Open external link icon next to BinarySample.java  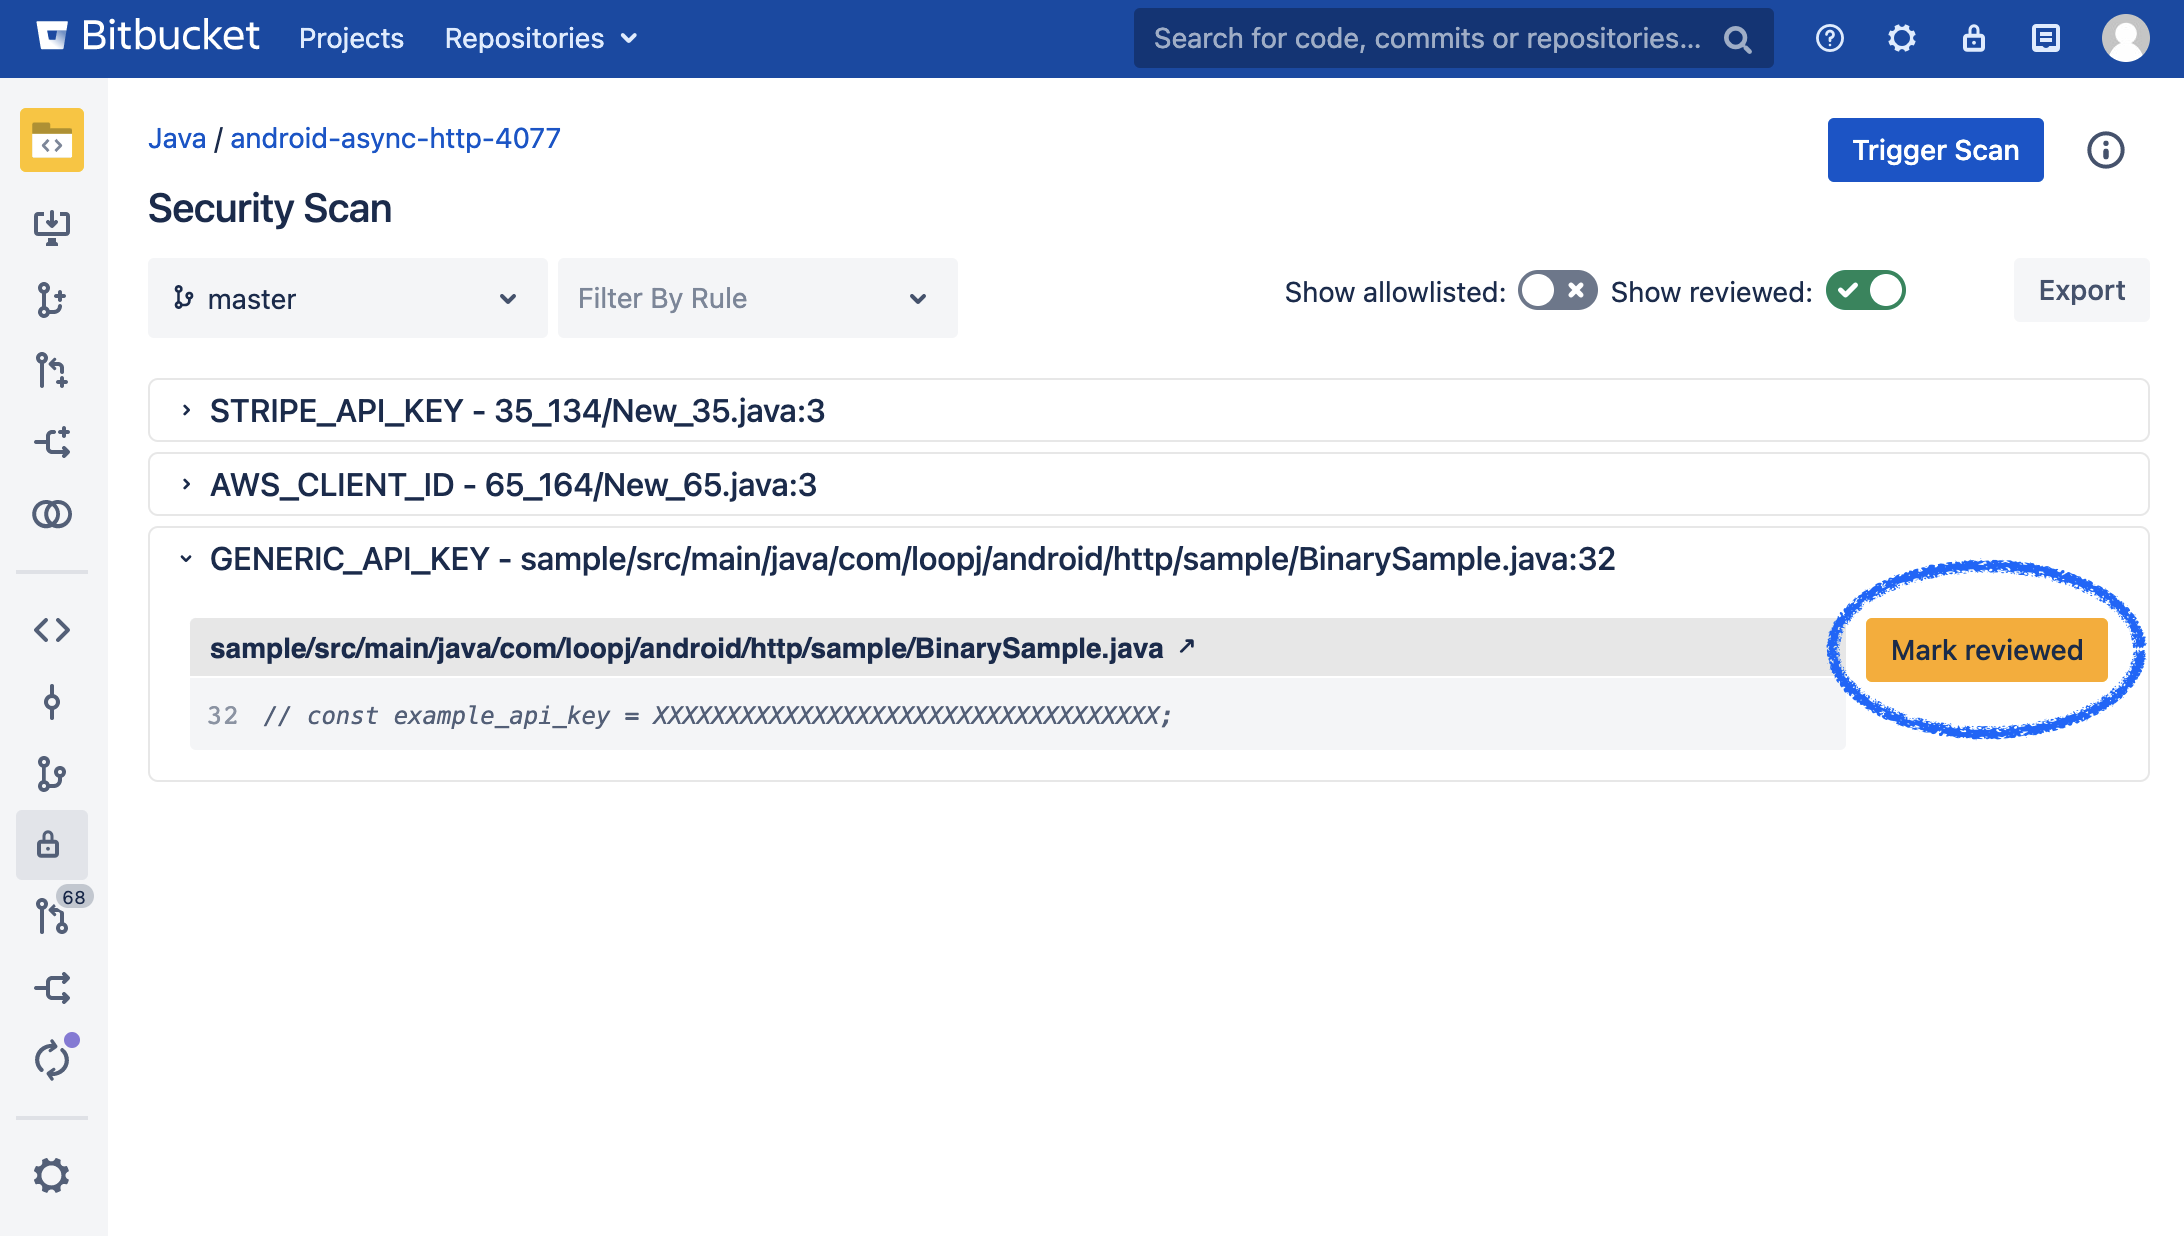(1187, 647)
